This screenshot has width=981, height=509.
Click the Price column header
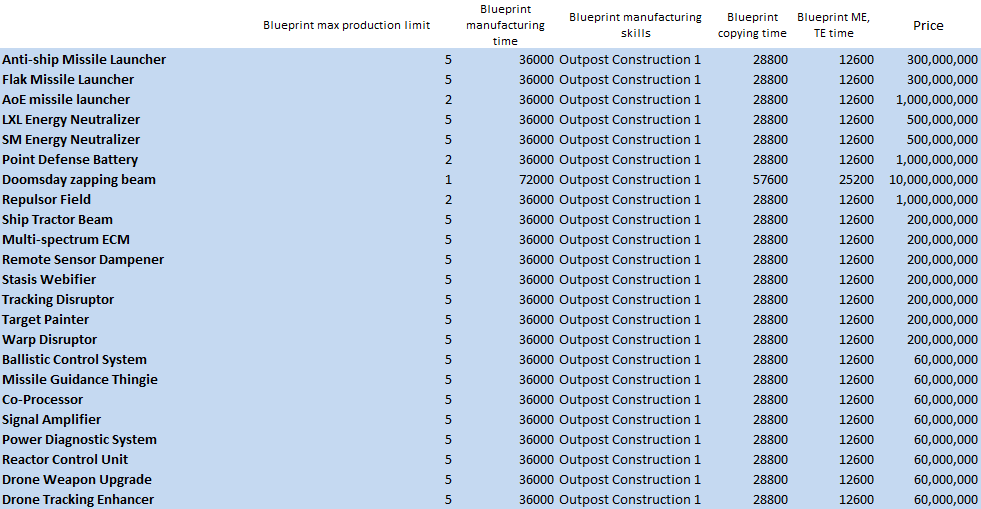(928, 25)
